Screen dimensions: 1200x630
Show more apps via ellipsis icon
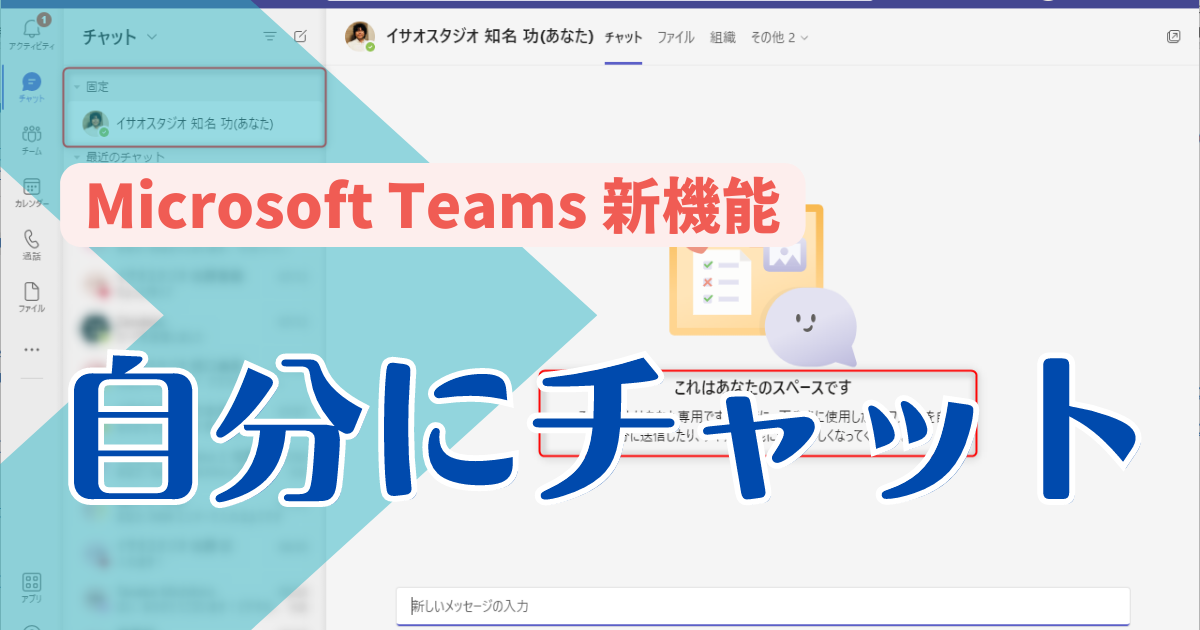coord(31,350)
